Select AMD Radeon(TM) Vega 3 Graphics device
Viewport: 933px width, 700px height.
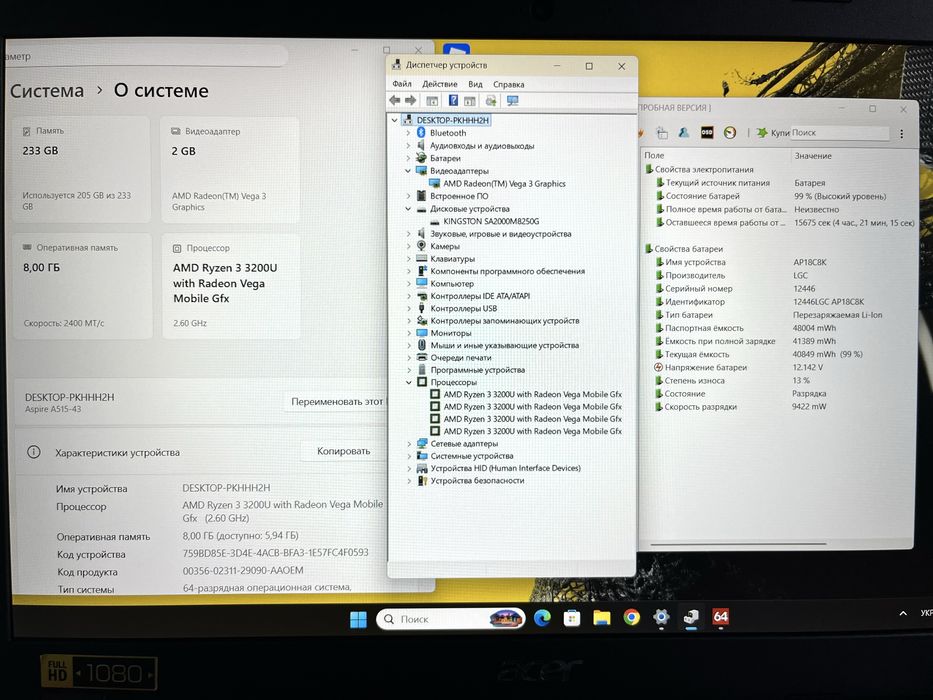504,183
